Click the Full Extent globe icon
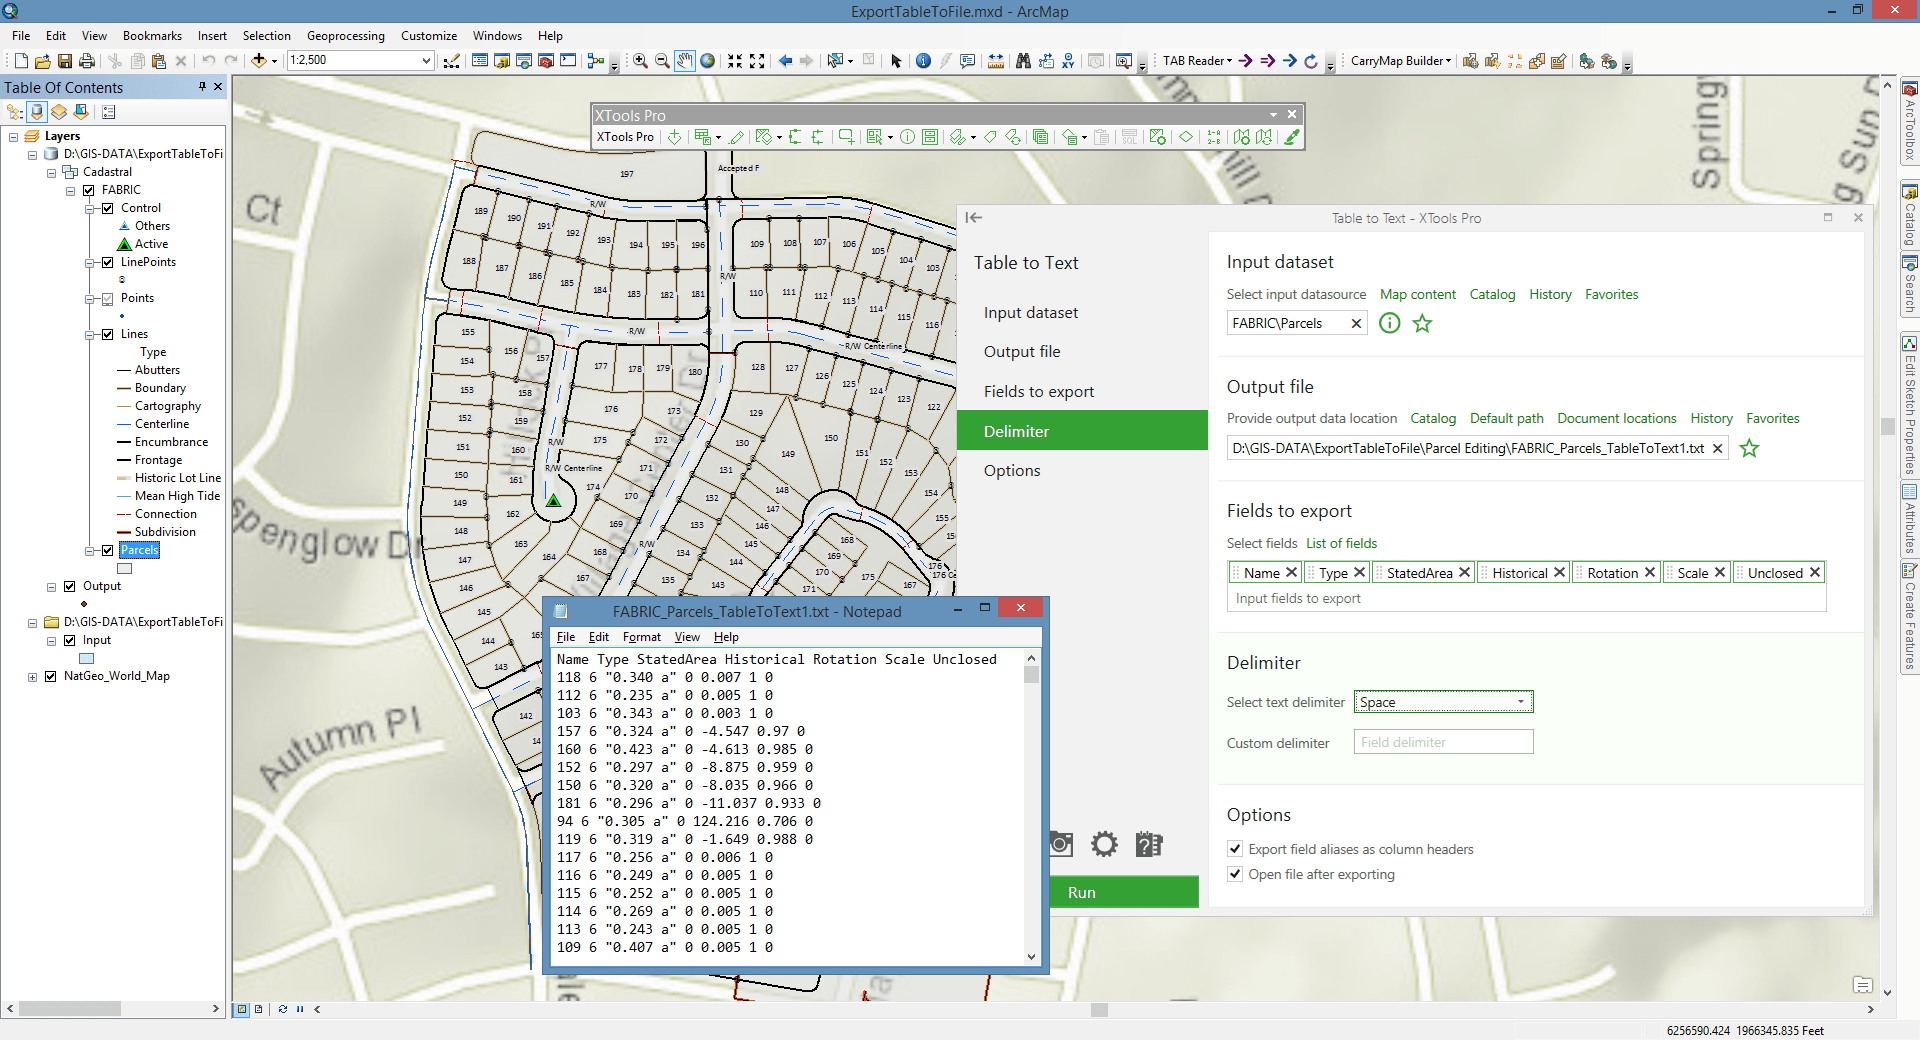Image resolution: width=1920 pixels, height=1040 pixels. [708, 61]
